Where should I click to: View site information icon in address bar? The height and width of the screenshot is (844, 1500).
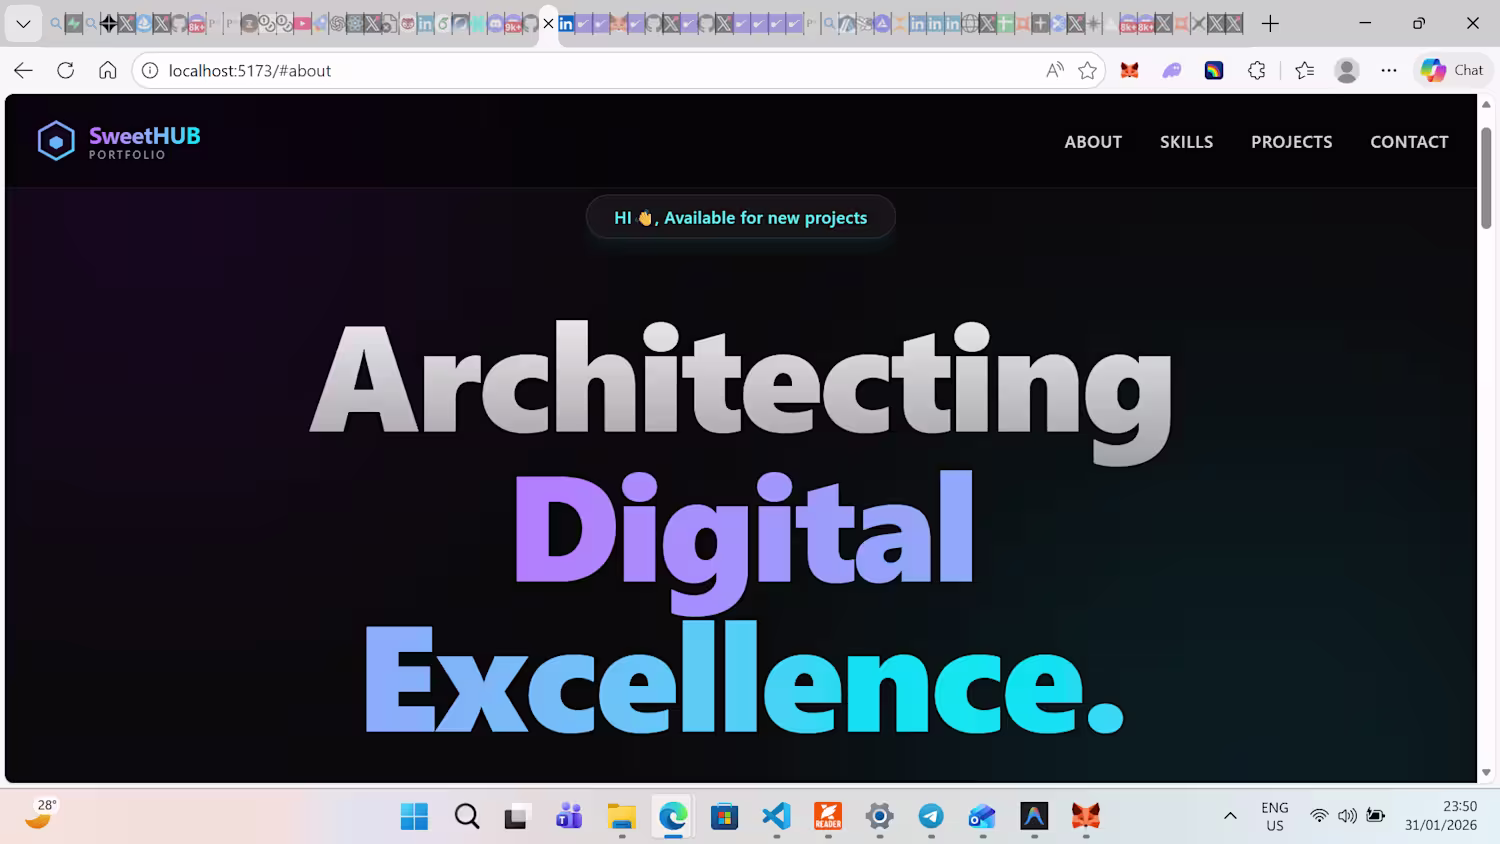coord(150,70)
